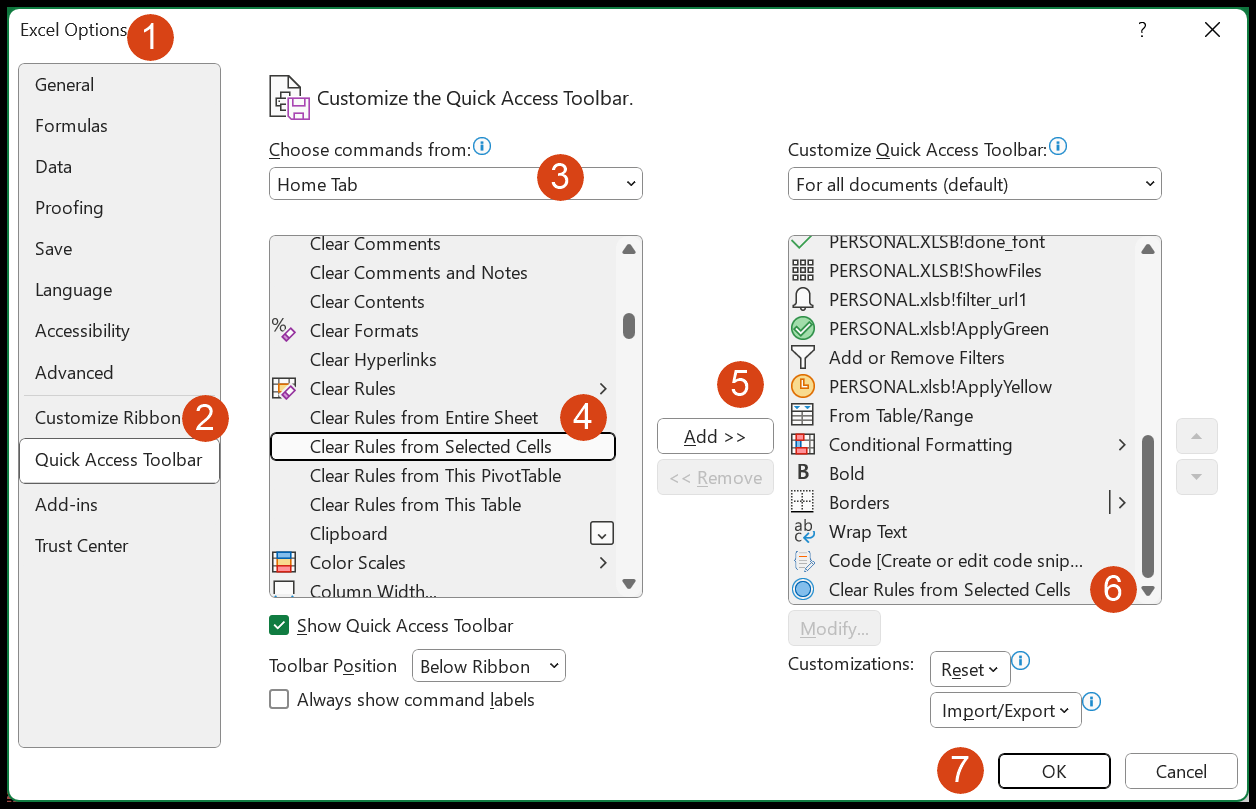Image resolution: width=1256 pixels, height=809 pixels.
Task: Click the Cancel button
Action: coord(1181,771)
